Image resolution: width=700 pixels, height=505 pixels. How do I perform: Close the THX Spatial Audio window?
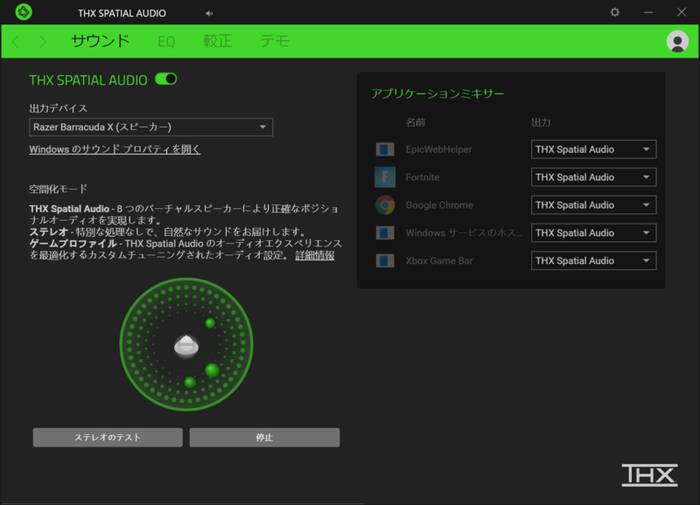(x=681, y=12)
